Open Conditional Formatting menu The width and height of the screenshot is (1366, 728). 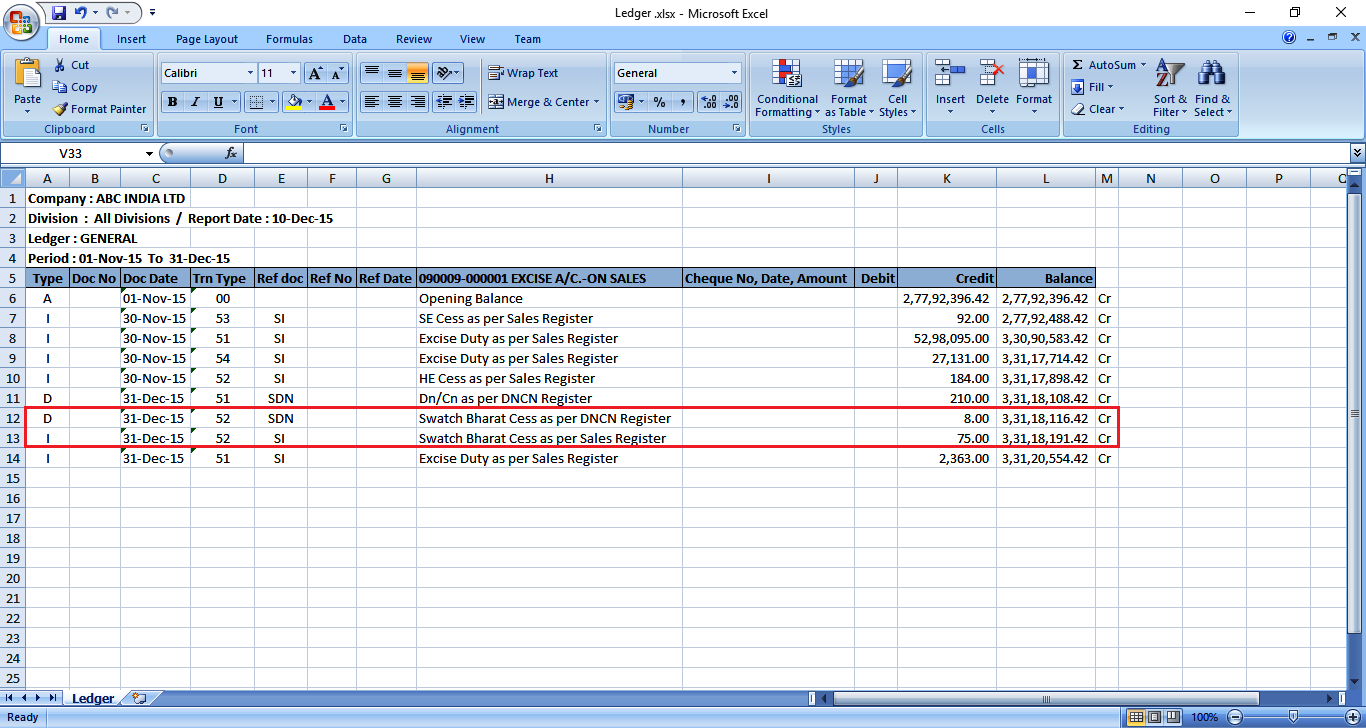(x=787, y=87)
